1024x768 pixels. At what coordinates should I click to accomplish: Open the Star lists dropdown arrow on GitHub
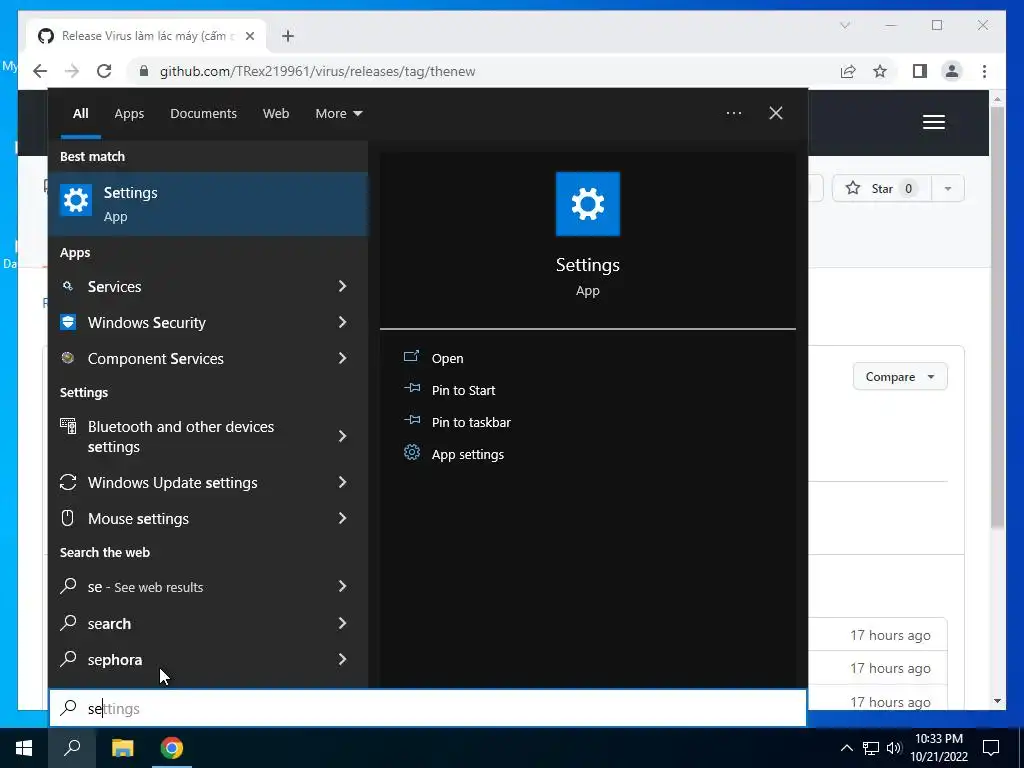[x=948, y=189]
